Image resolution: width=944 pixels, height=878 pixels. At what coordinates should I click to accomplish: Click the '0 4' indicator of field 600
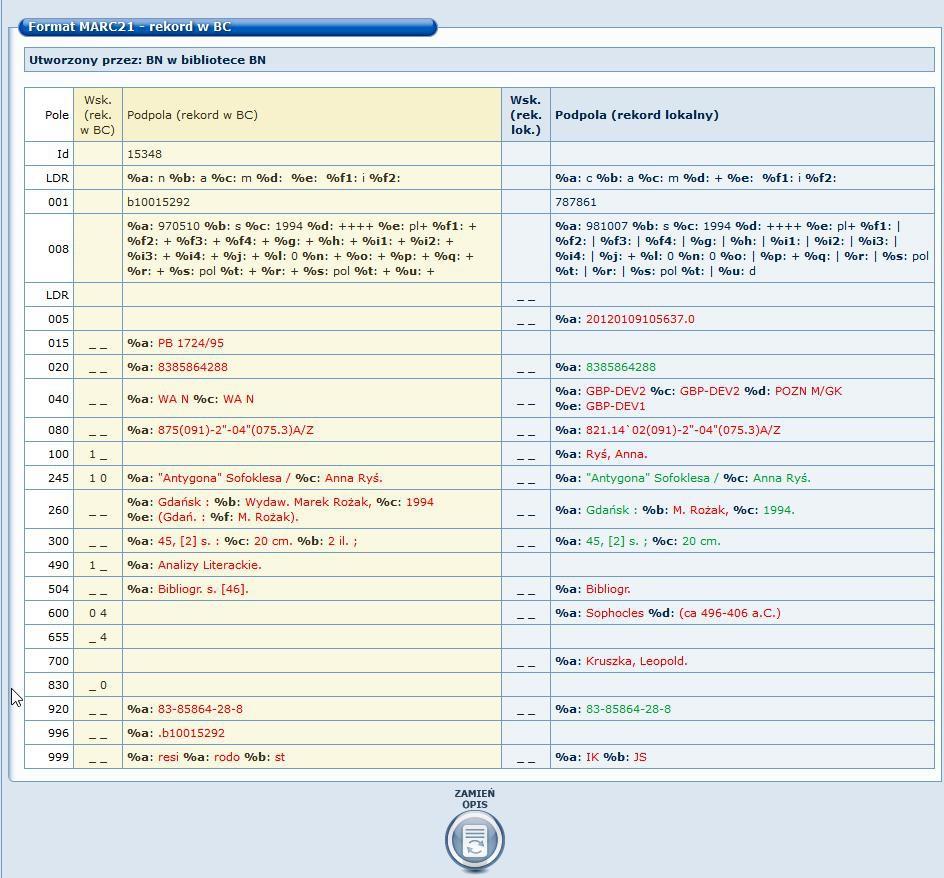coord(98,614)
